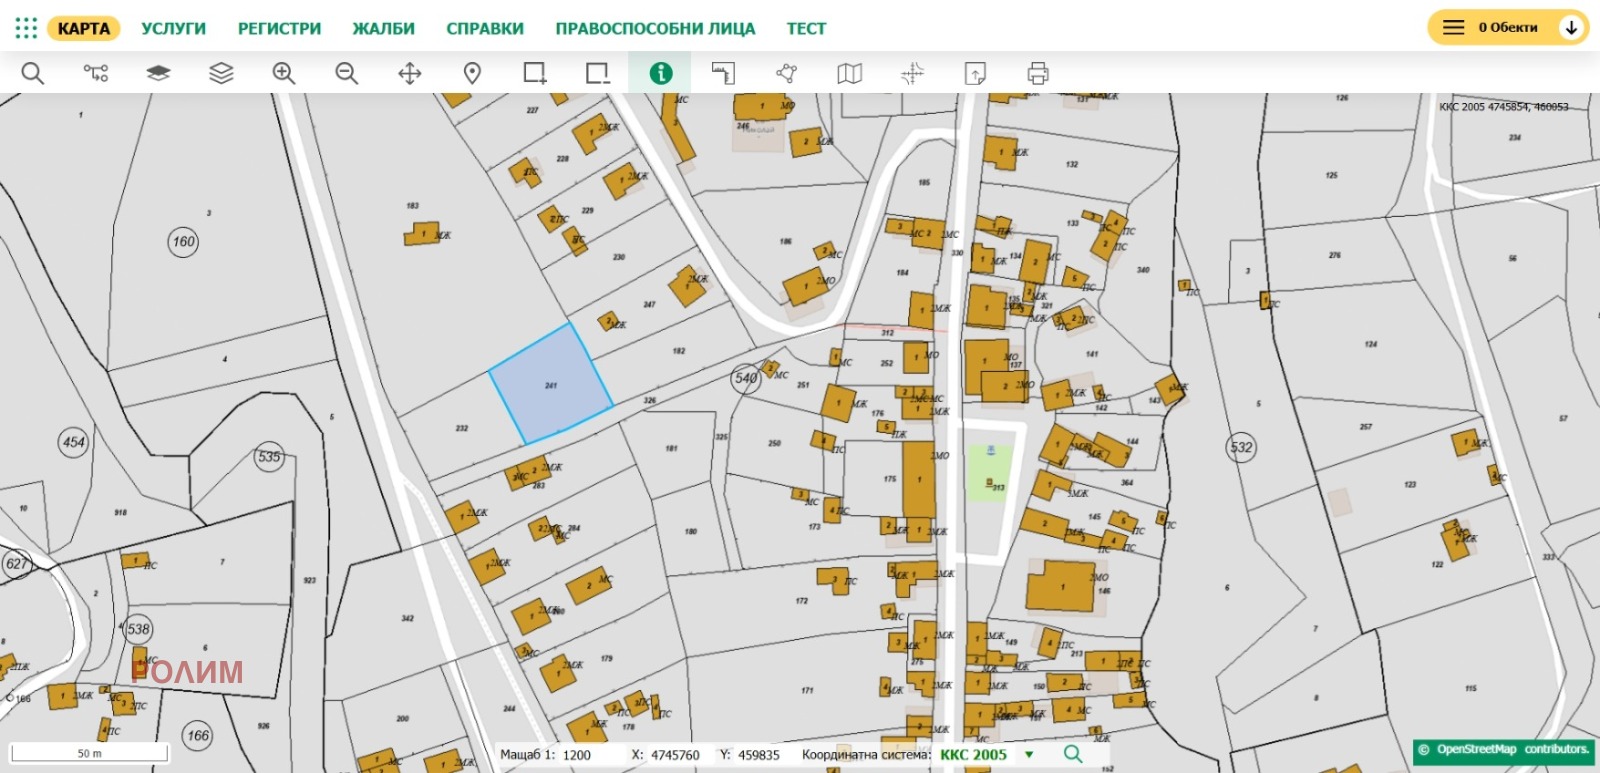
Task: Toggle the add rectangle selection tool
Action: click(535, 73)
